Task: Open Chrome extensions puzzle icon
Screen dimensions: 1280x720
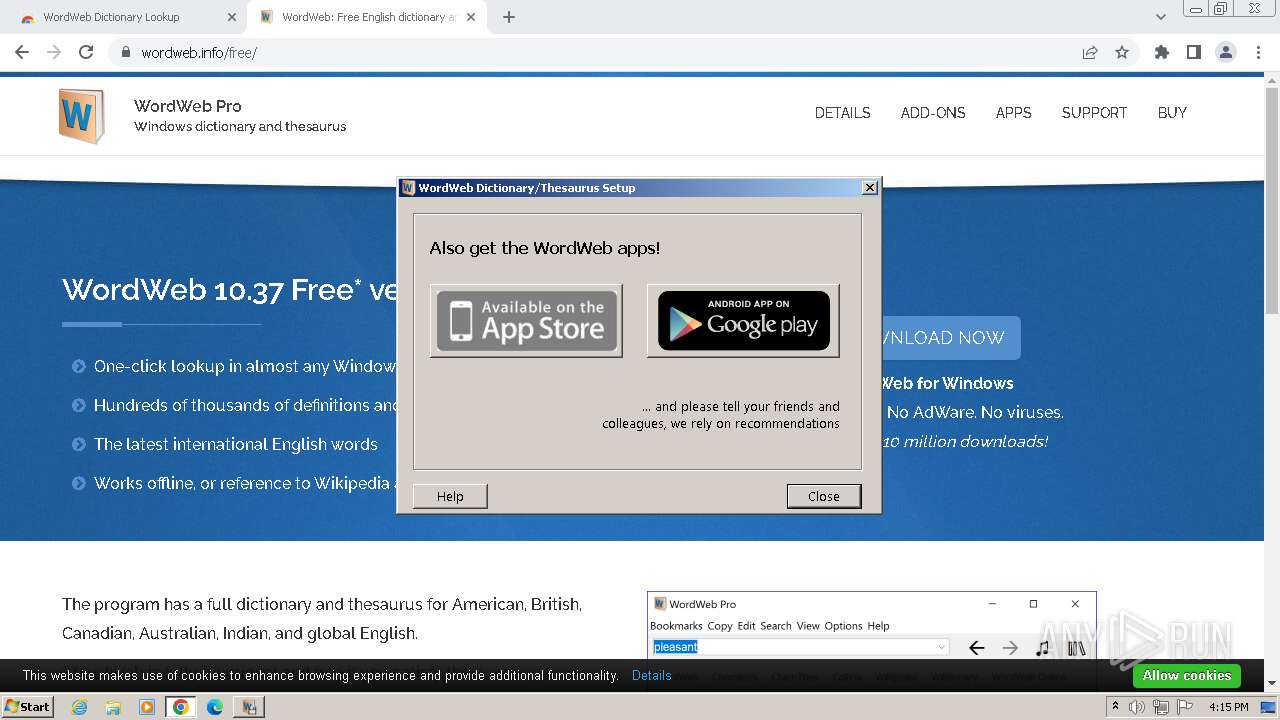Action: pos(1162,52)
